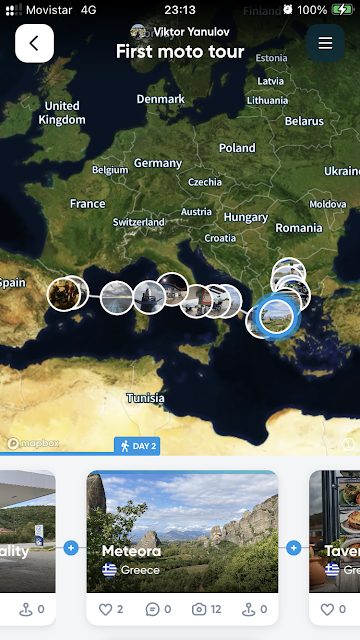
Task: Tap the Viktor Yanulov name
Action: [x=192, y=32]
